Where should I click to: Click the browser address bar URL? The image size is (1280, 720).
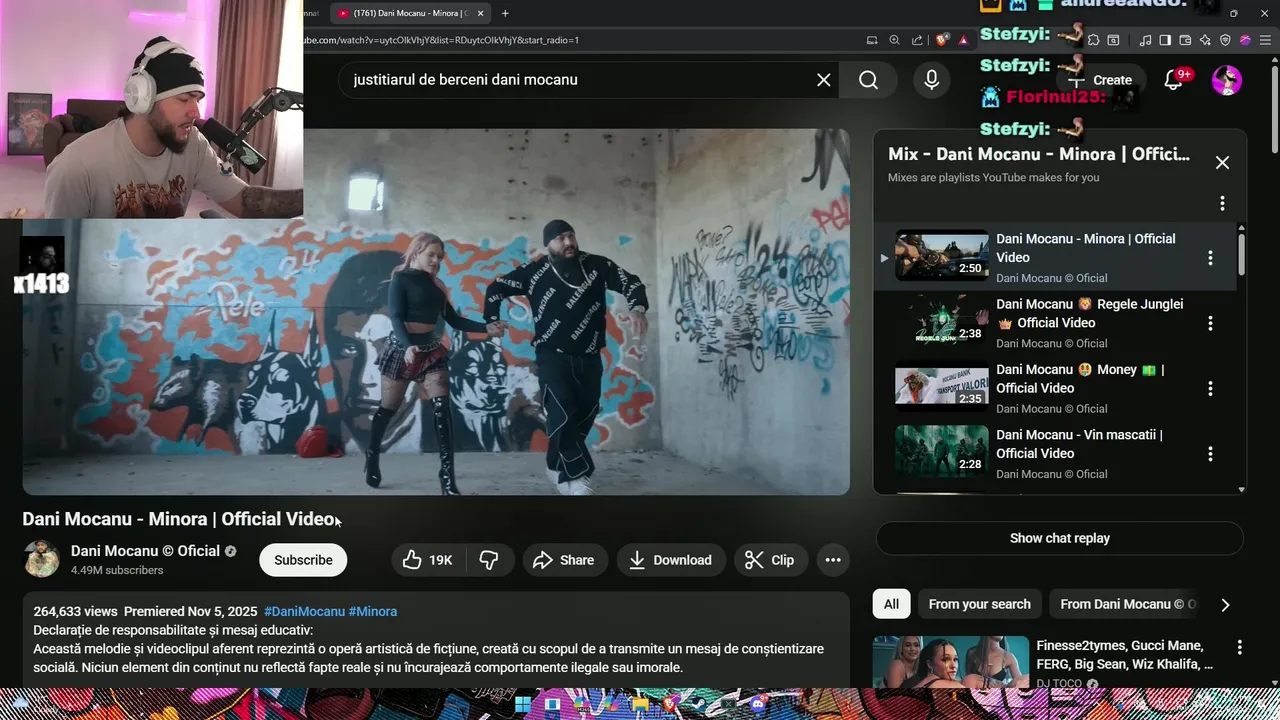(x=440, y=40)
